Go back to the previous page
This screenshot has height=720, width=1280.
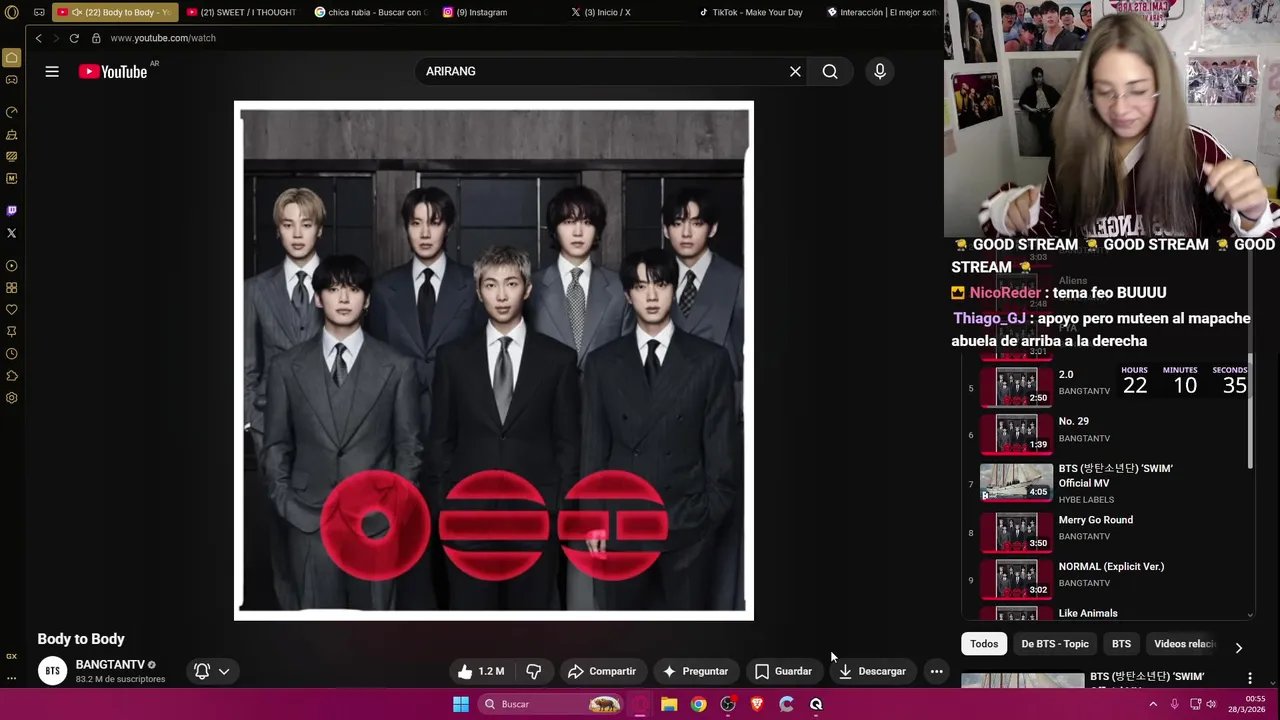pyautogui.click(x=38, y=38)
